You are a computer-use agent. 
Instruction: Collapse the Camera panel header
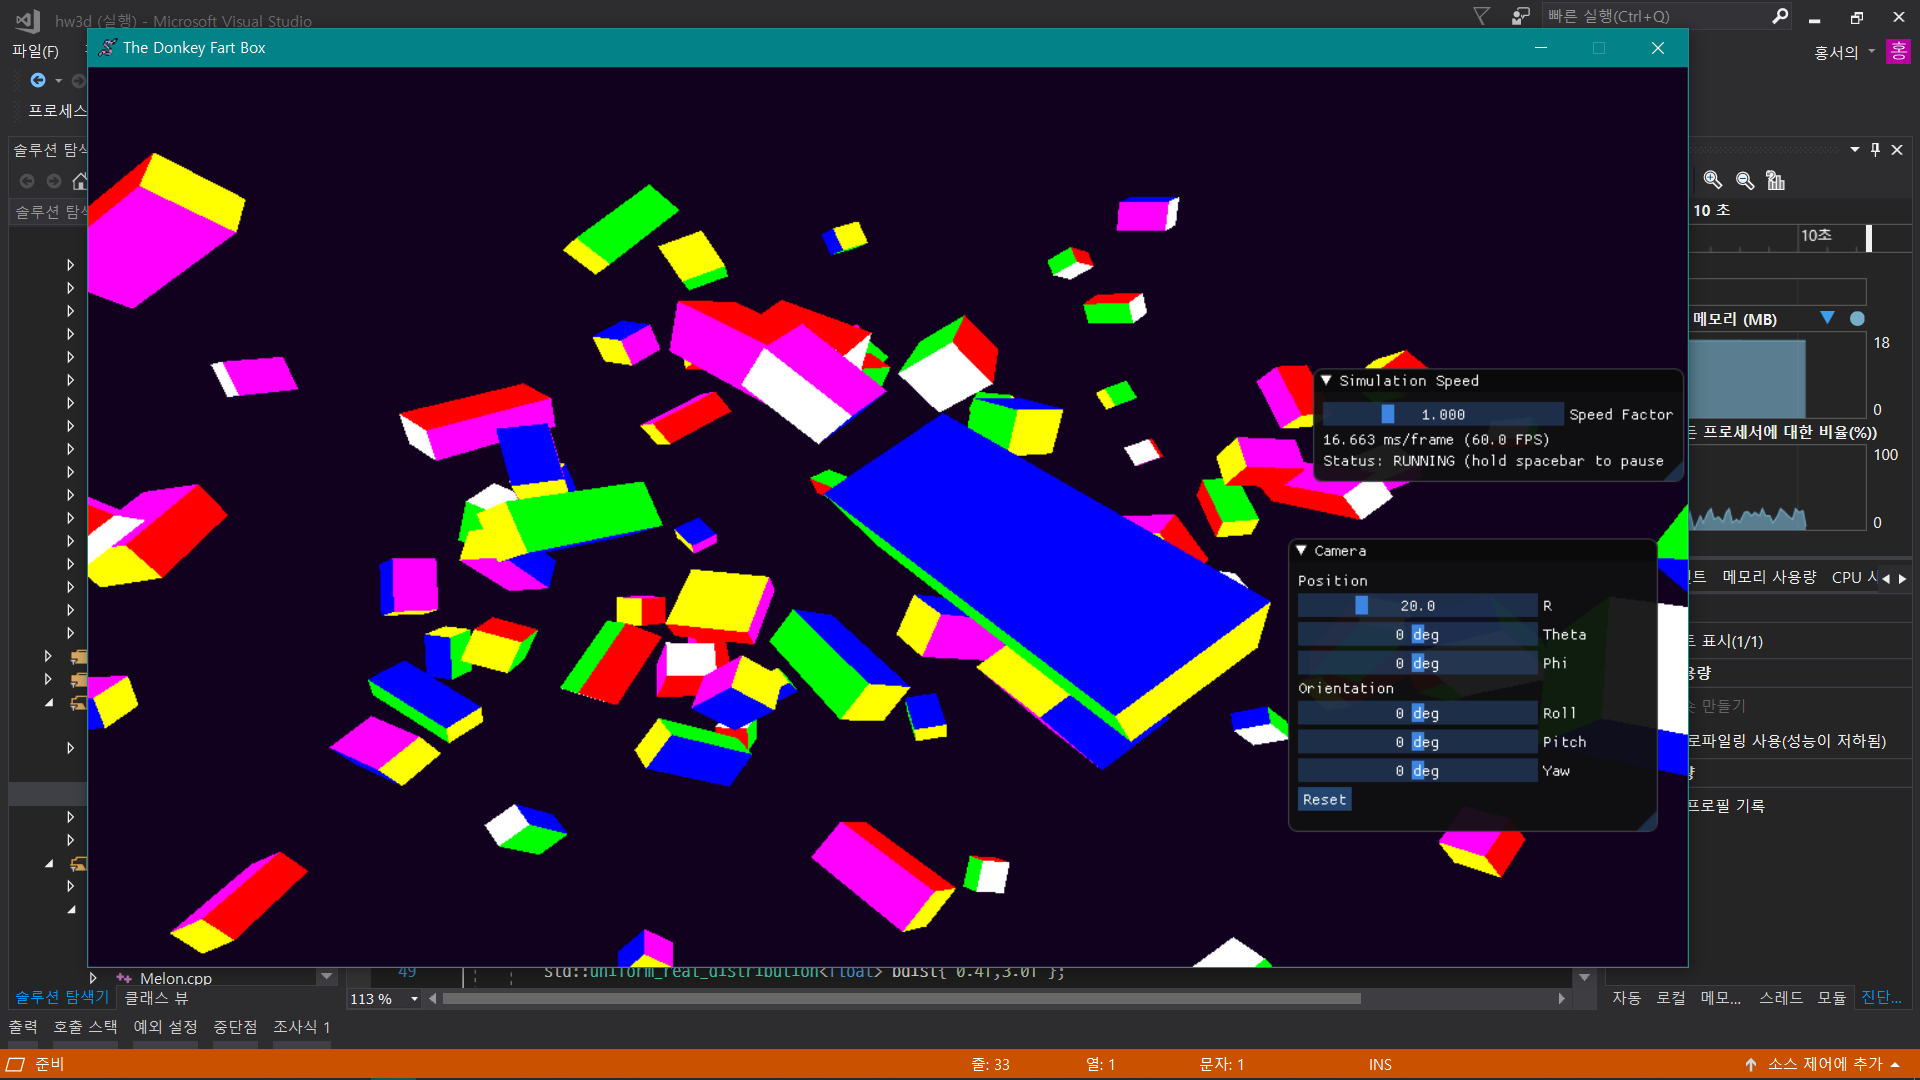click(x=1301, y=551)
